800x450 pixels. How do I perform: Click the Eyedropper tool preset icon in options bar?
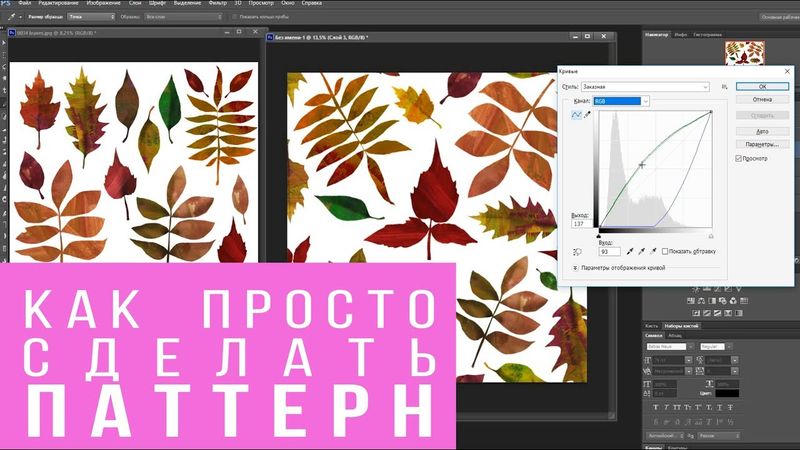(x=11, y=17)
